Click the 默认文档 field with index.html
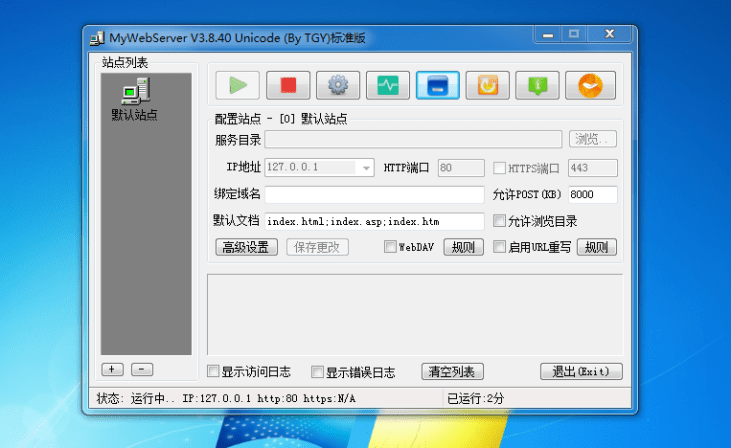731x448 pixels. 374,221
